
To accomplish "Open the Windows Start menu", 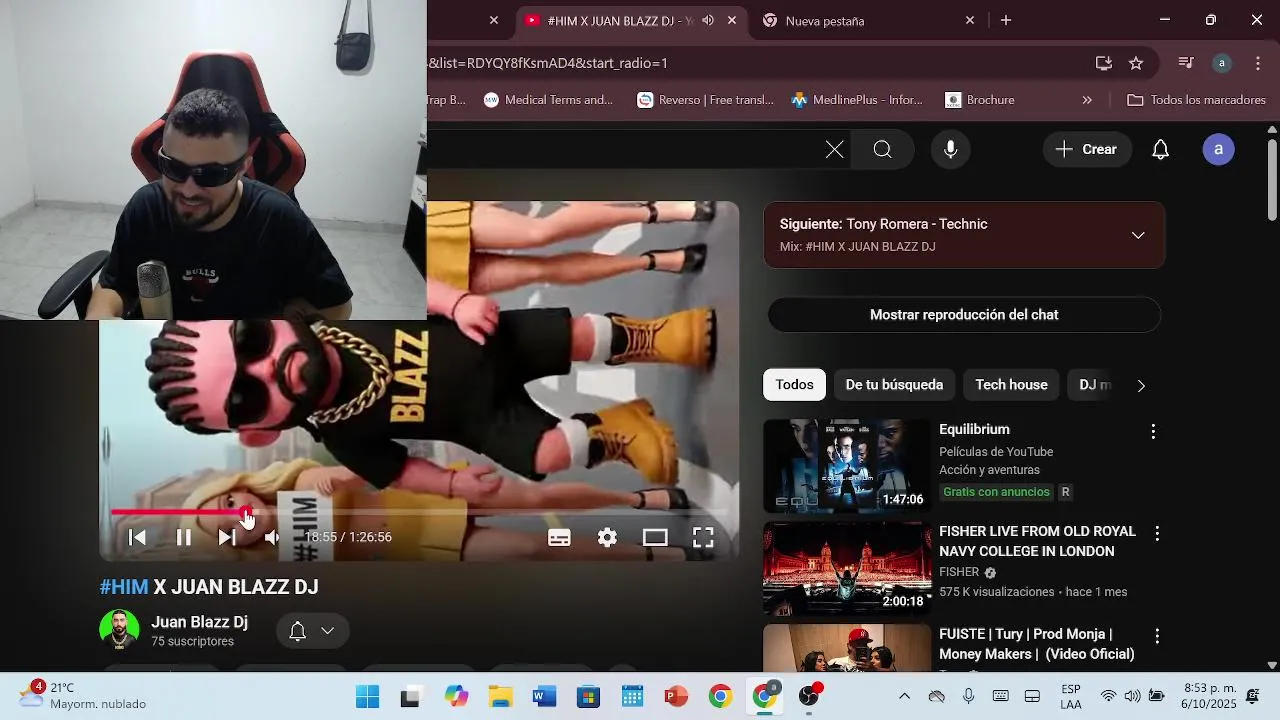I will tap(368, 696).
